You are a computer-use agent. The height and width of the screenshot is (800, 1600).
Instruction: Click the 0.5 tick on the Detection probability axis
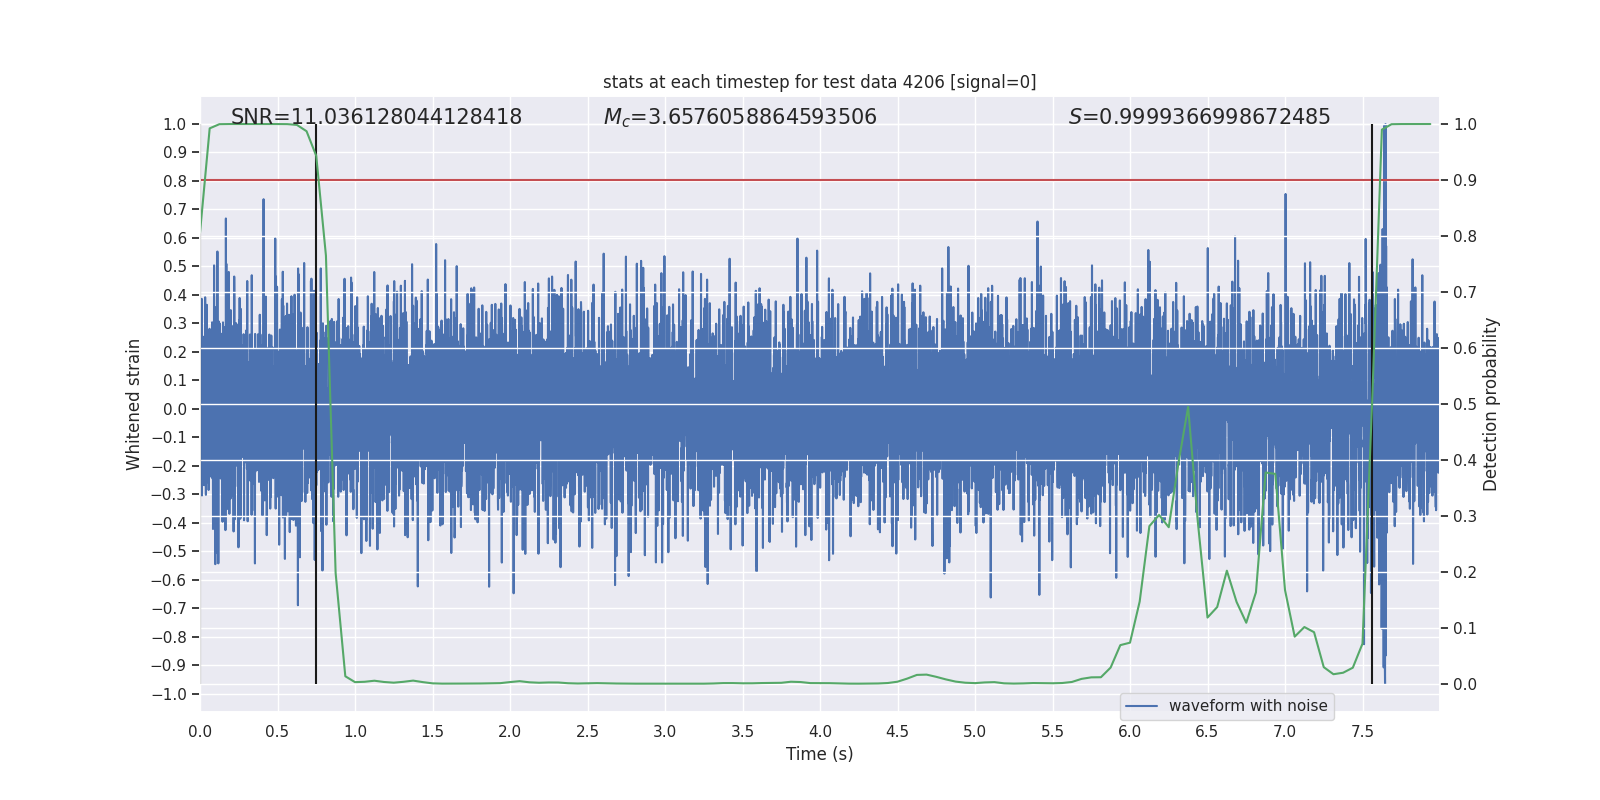(1464, 404)
